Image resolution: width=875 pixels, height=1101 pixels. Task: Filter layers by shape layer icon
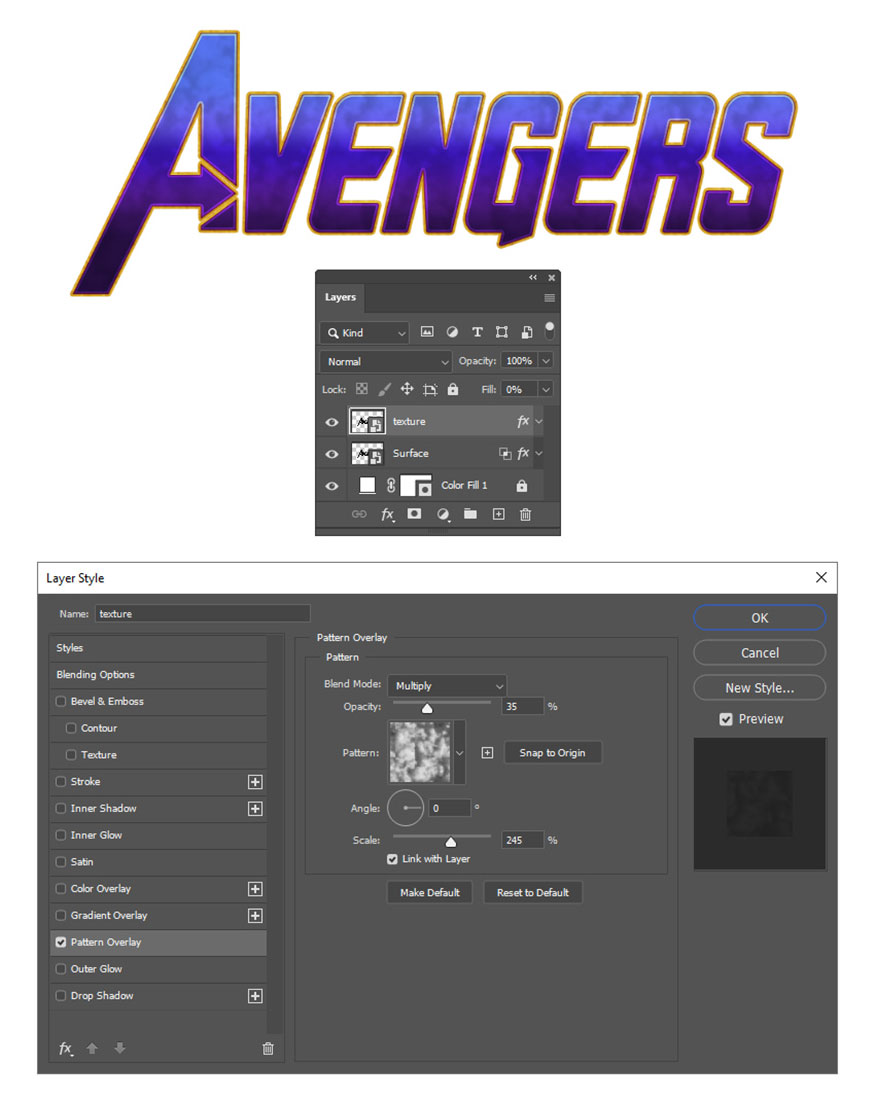pos(501,332)
